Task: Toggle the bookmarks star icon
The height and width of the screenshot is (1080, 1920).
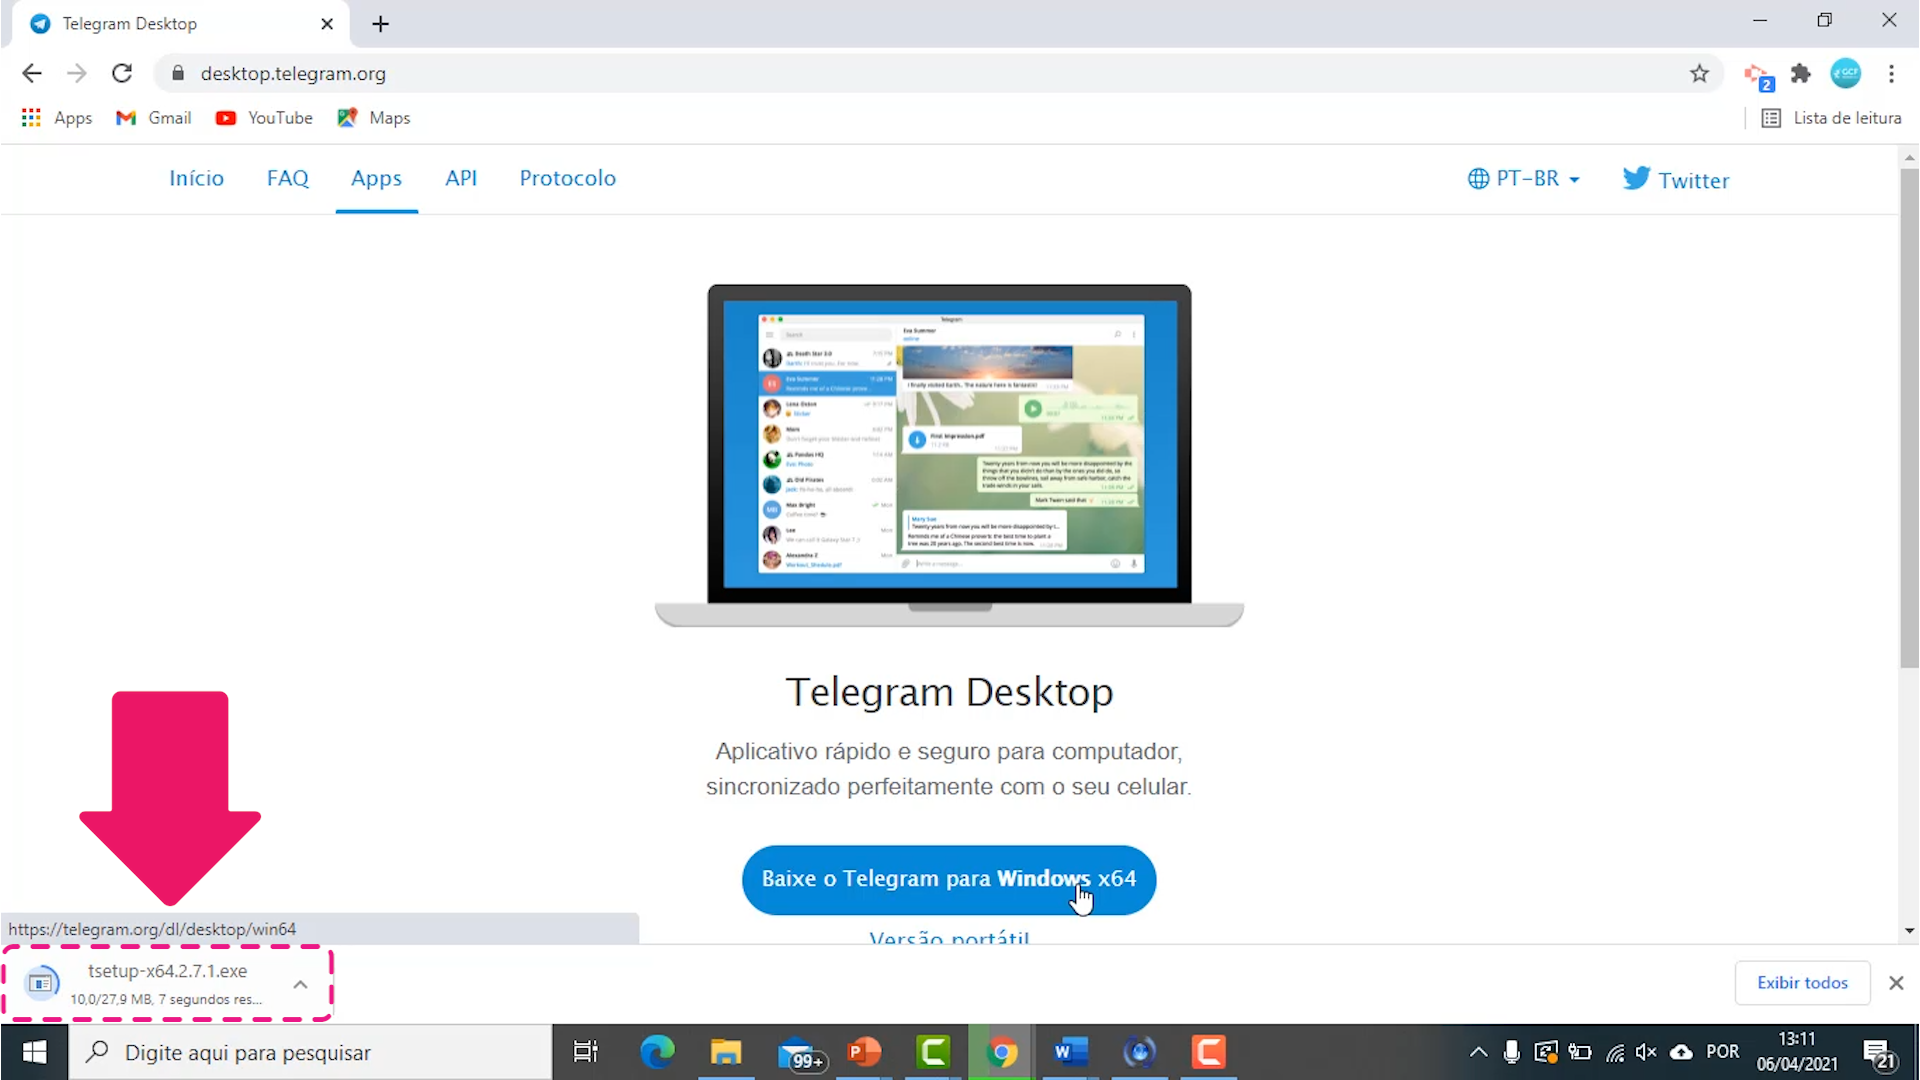Action: [x=1698, y=73]
